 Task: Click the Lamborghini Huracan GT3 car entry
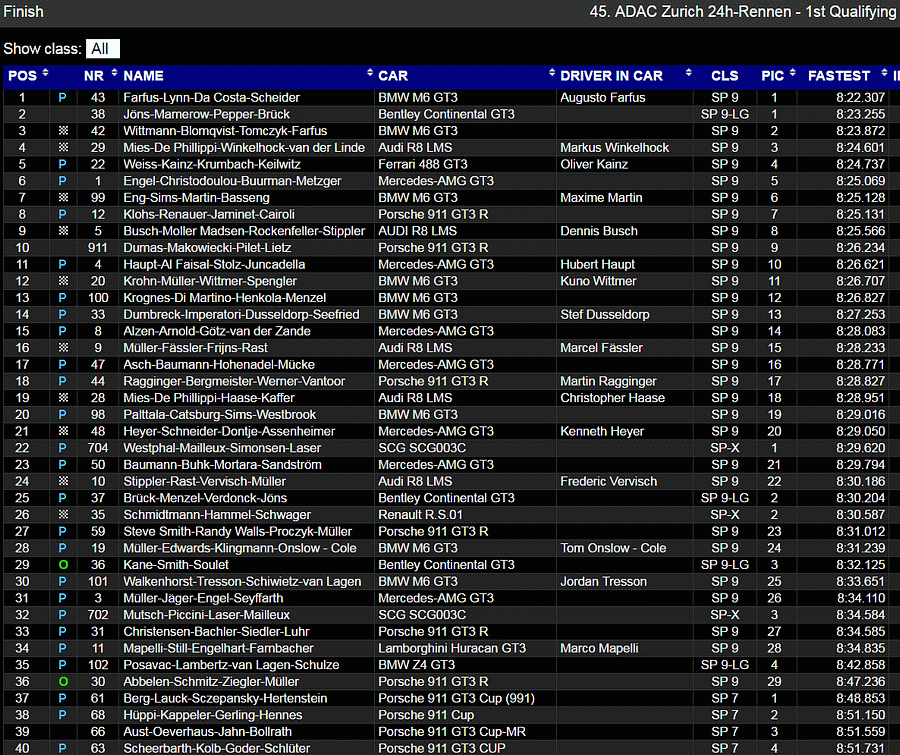pyautogui.click(x=452, y=648)
